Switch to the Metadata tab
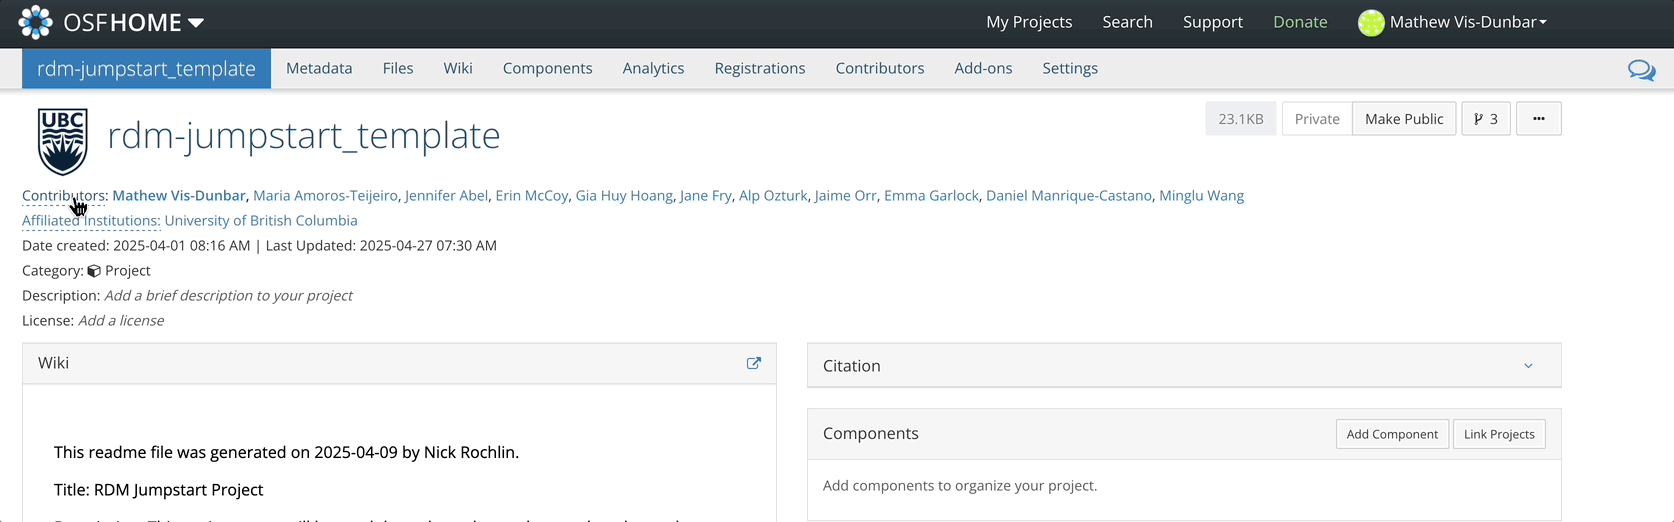Viewport: 1674px width, 522px height. (319, 68)
